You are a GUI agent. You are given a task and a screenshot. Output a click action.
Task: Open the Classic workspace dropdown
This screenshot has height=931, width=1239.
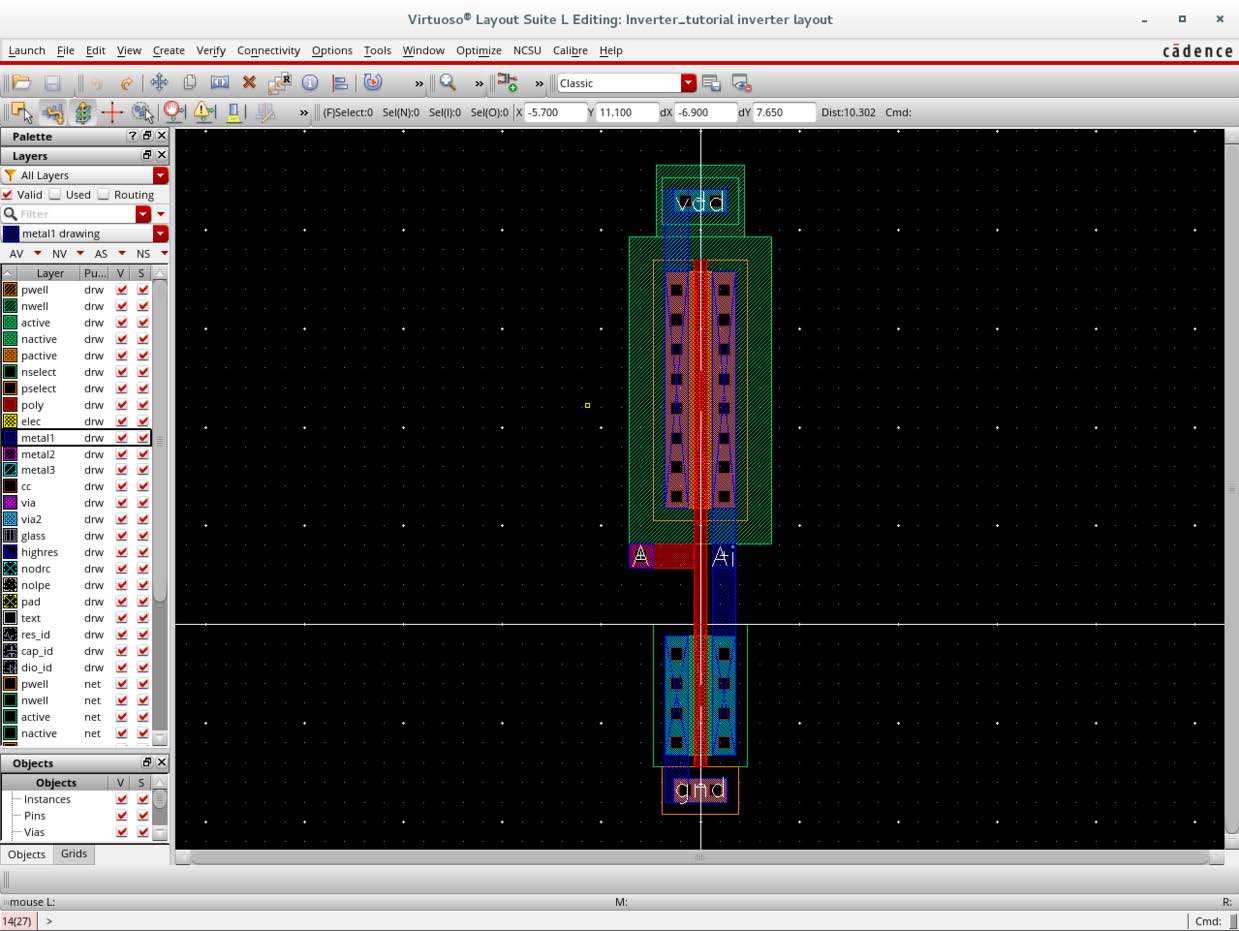coord(688,83)
